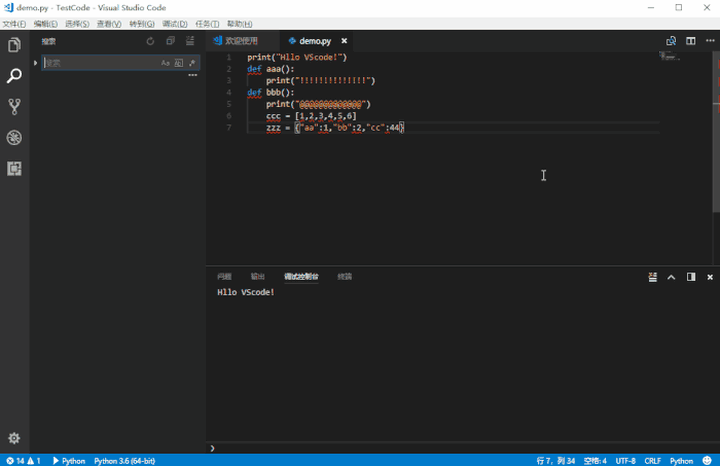Click the 'def aaa():' line
Screen dimensions: 720x466
pyautogui.click(x=270, y=69)
